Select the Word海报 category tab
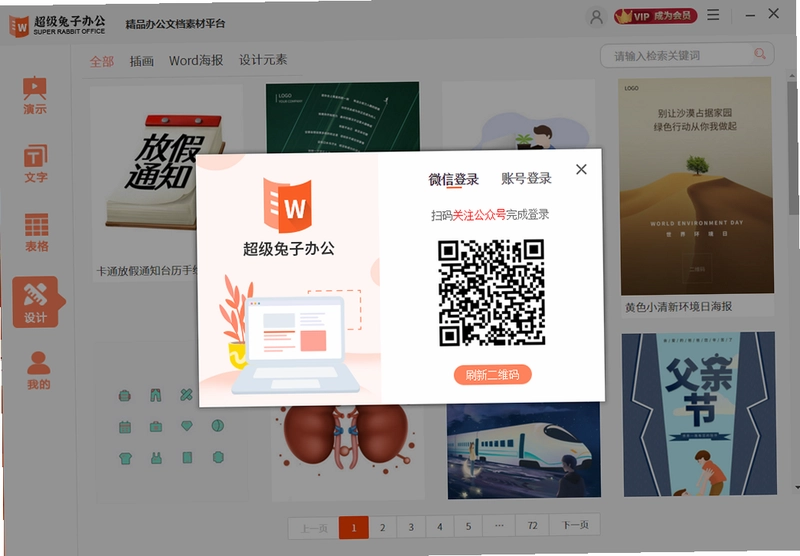 point(196,61)
